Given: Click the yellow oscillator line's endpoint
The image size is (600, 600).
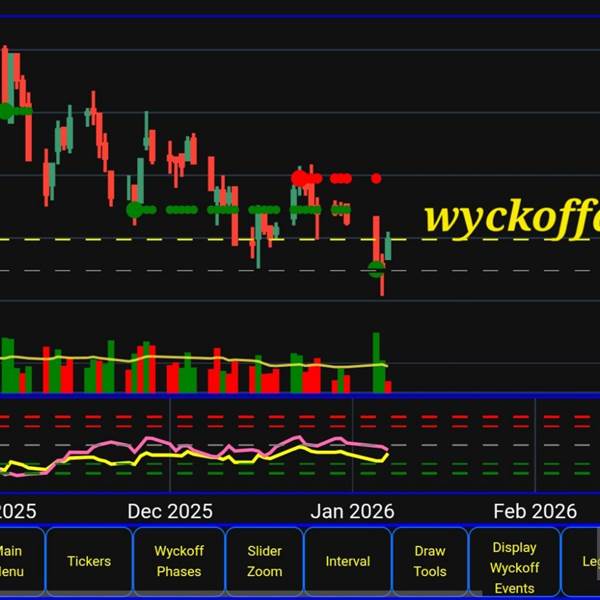Looking at the screenshot, I should (387, 455).
